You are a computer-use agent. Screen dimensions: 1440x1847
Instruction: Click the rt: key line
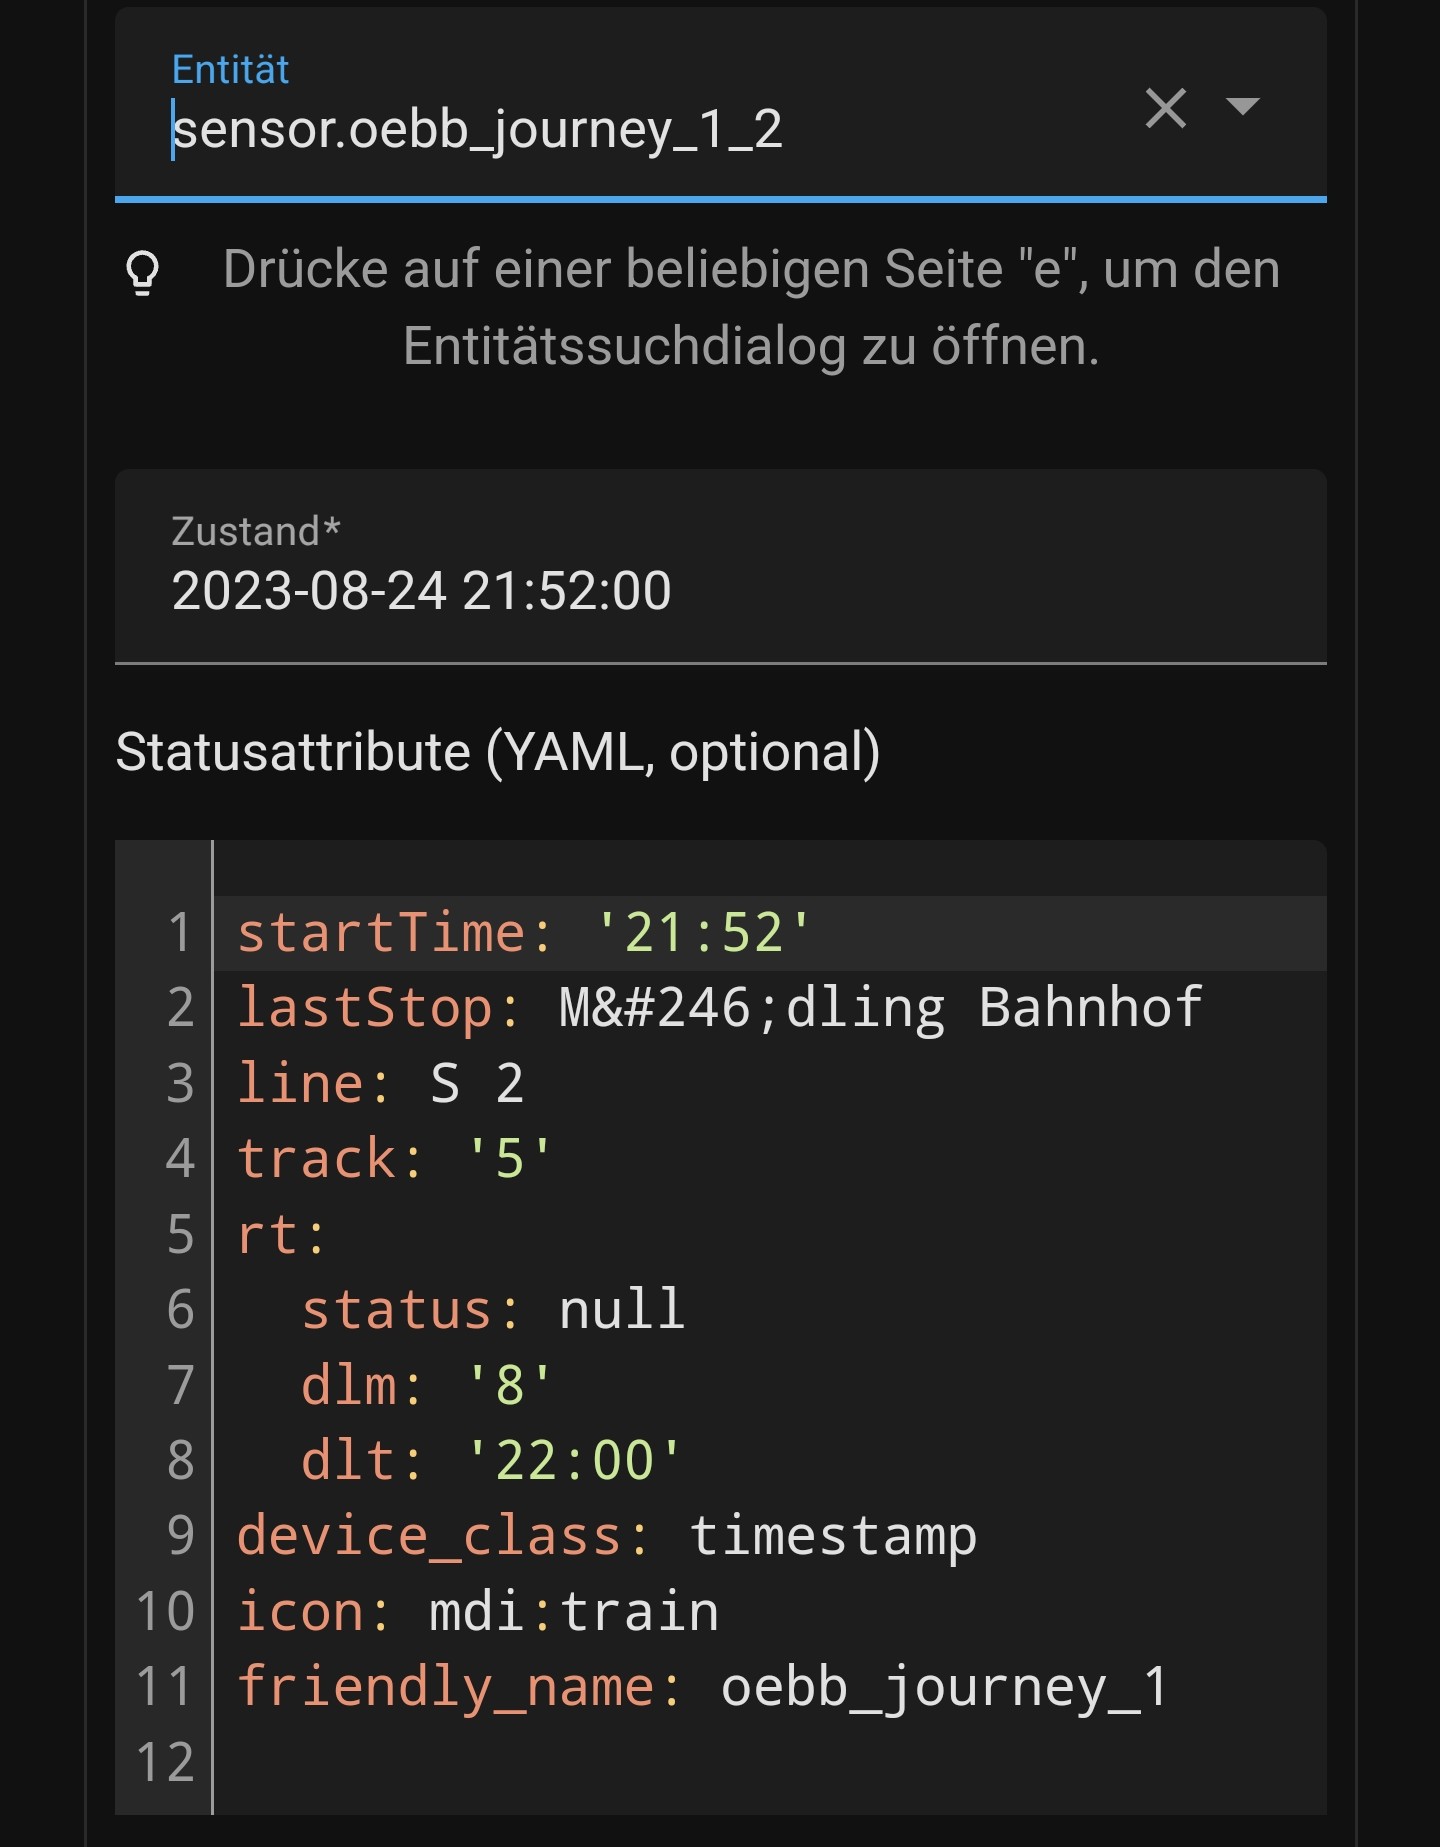(281, 1234)
